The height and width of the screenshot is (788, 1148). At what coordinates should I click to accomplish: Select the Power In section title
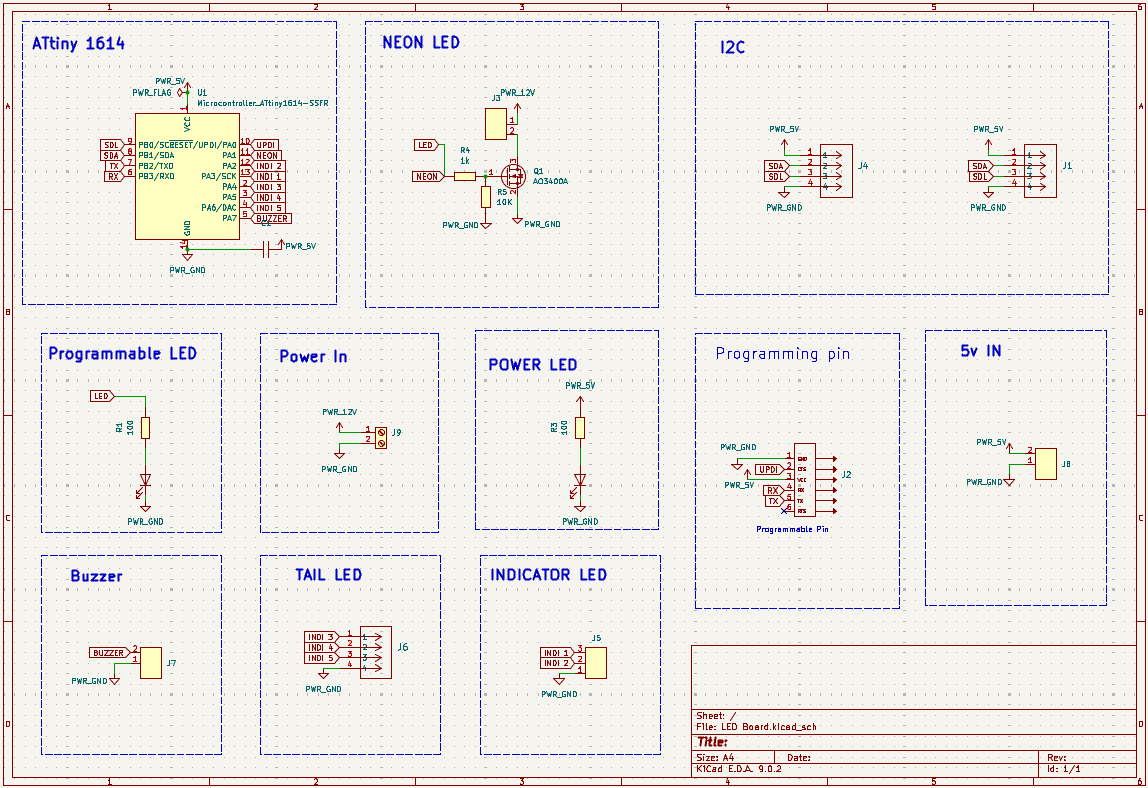pos(313,357)
